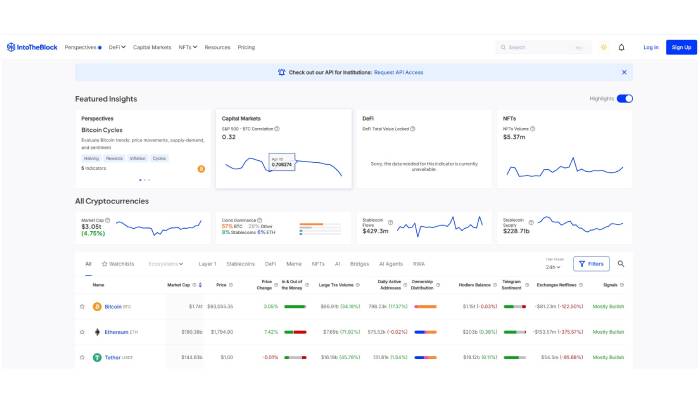The image size is (700, 400).
Task: Go to the Pricing page
Action: pyautogui.click(x=246, y=47)
